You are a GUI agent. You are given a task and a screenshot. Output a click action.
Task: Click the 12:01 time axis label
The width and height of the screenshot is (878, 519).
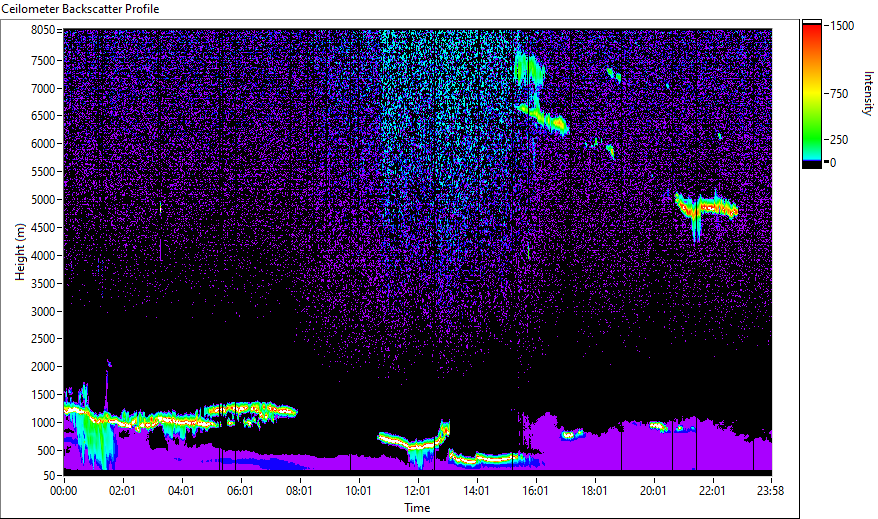coord(417,491)
